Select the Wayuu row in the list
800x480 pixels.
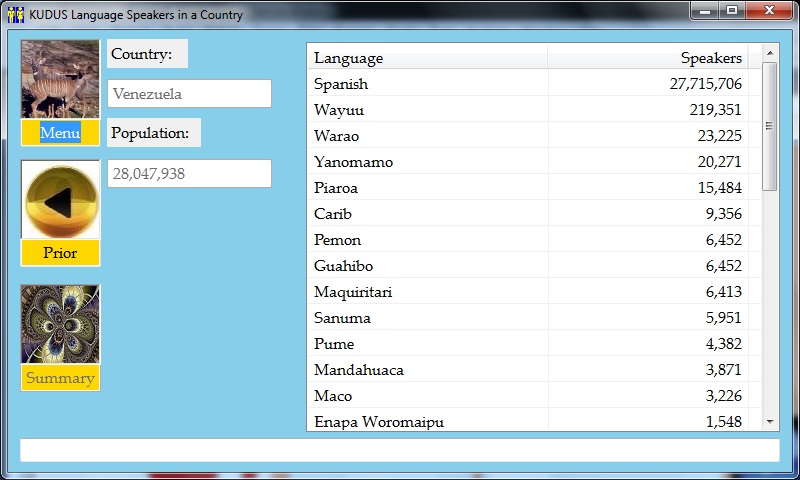point(530,110)
